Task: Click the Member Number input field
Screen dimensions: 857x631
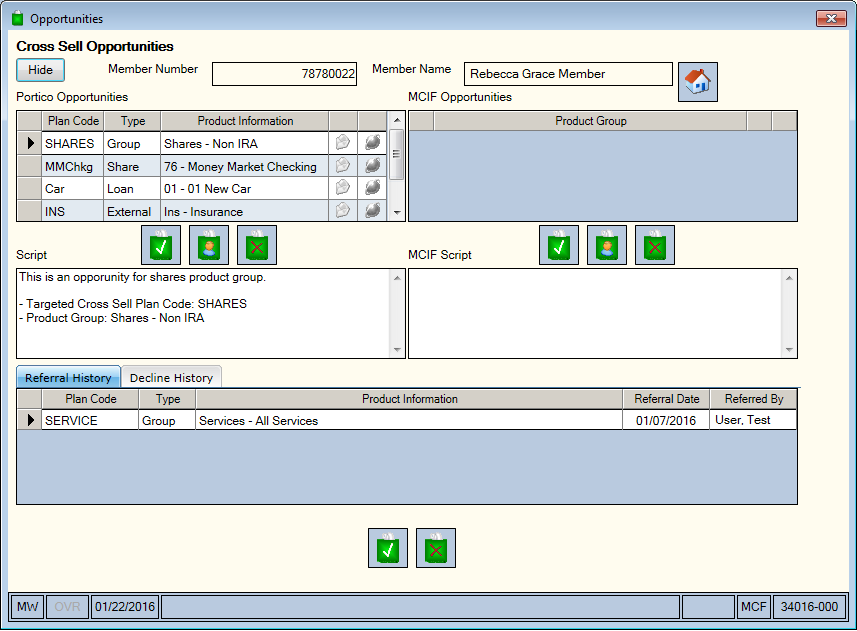Action: 284,74
